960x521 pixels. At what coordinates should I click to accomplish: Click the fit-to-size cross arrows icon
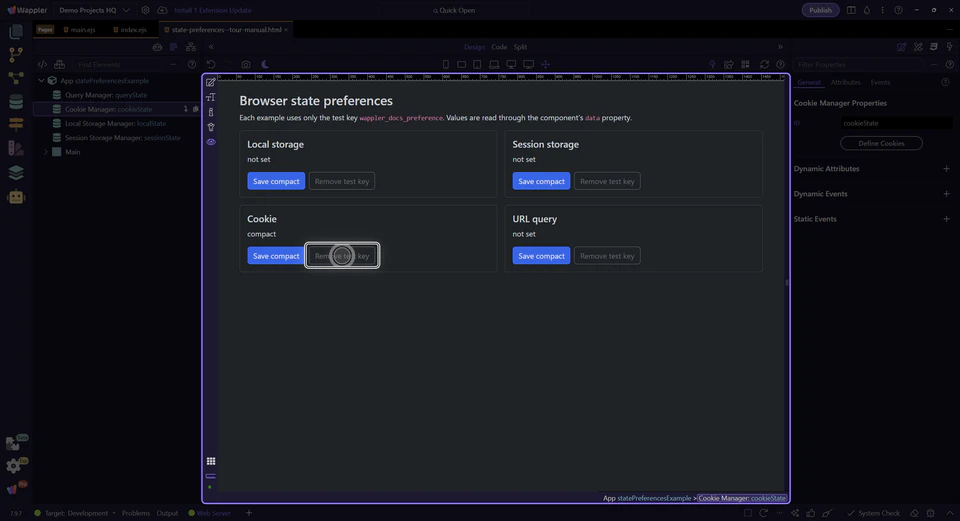(546, 64)
